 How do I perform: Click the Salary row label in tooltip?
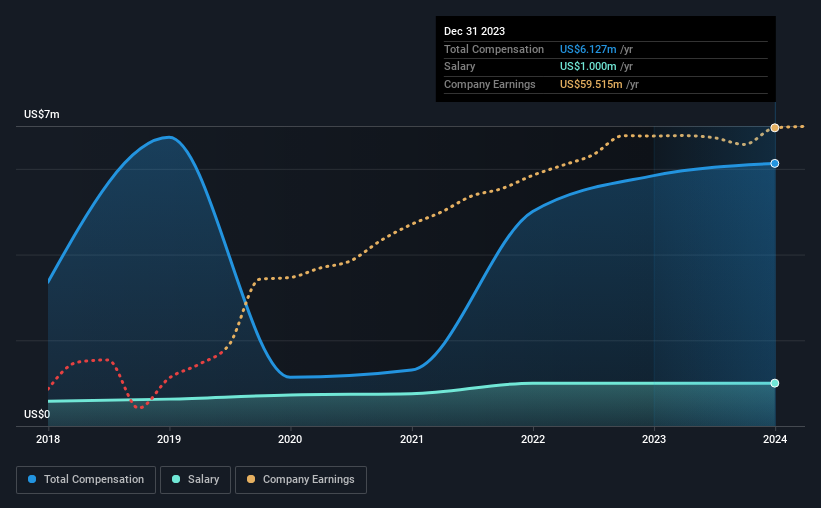coord(460,67)
